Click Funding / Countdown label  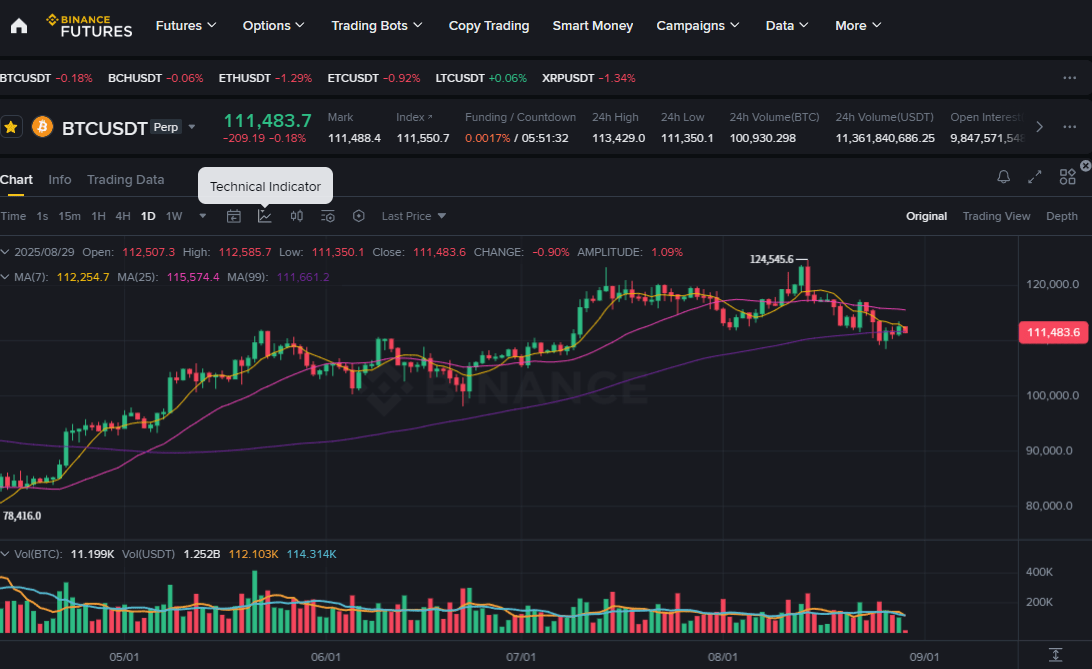(x=520, y=117)
